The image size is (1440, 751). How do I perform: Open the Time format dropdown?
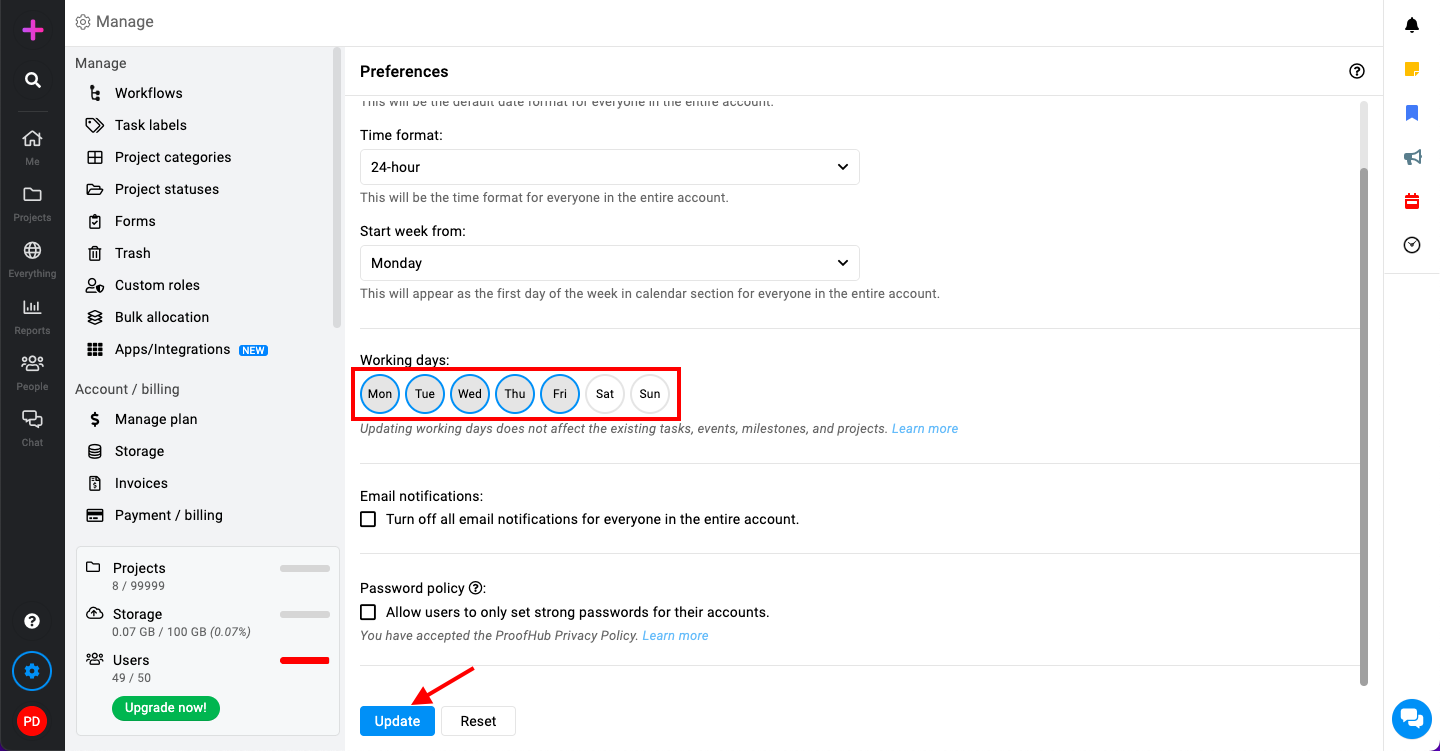pyautogui.click(x=610, y=167)
